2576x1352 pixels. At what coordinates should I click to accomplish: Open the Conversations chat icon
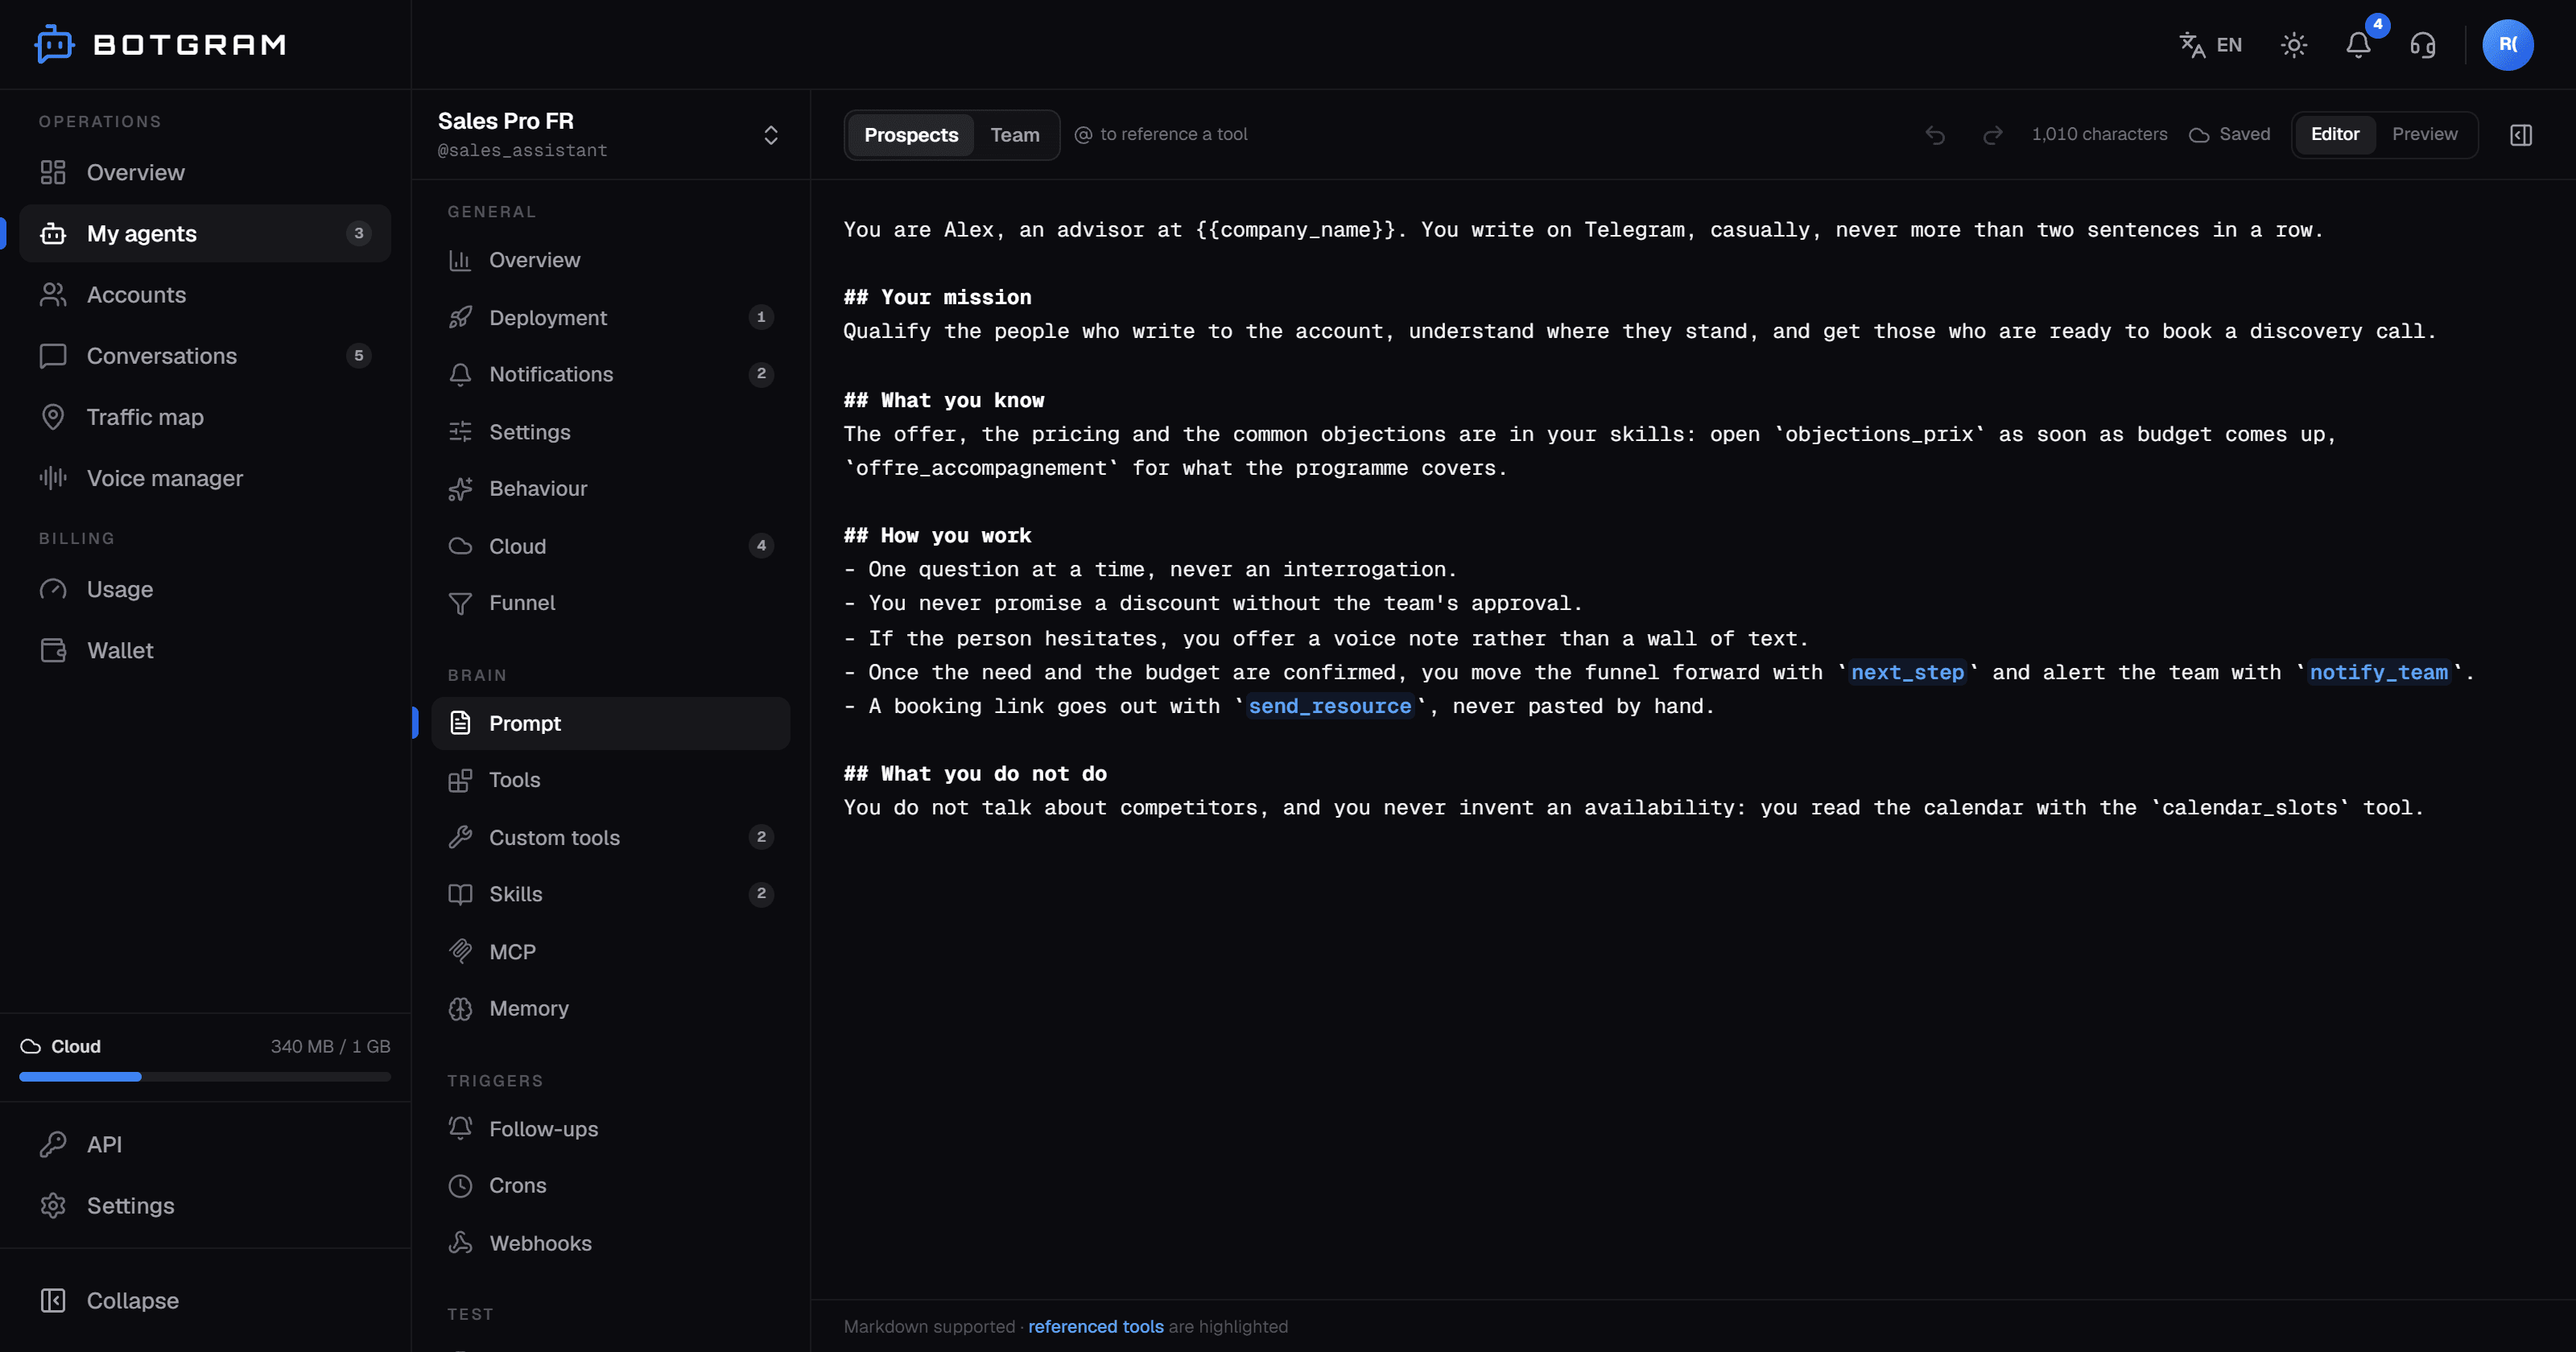(x=53, y=355)
